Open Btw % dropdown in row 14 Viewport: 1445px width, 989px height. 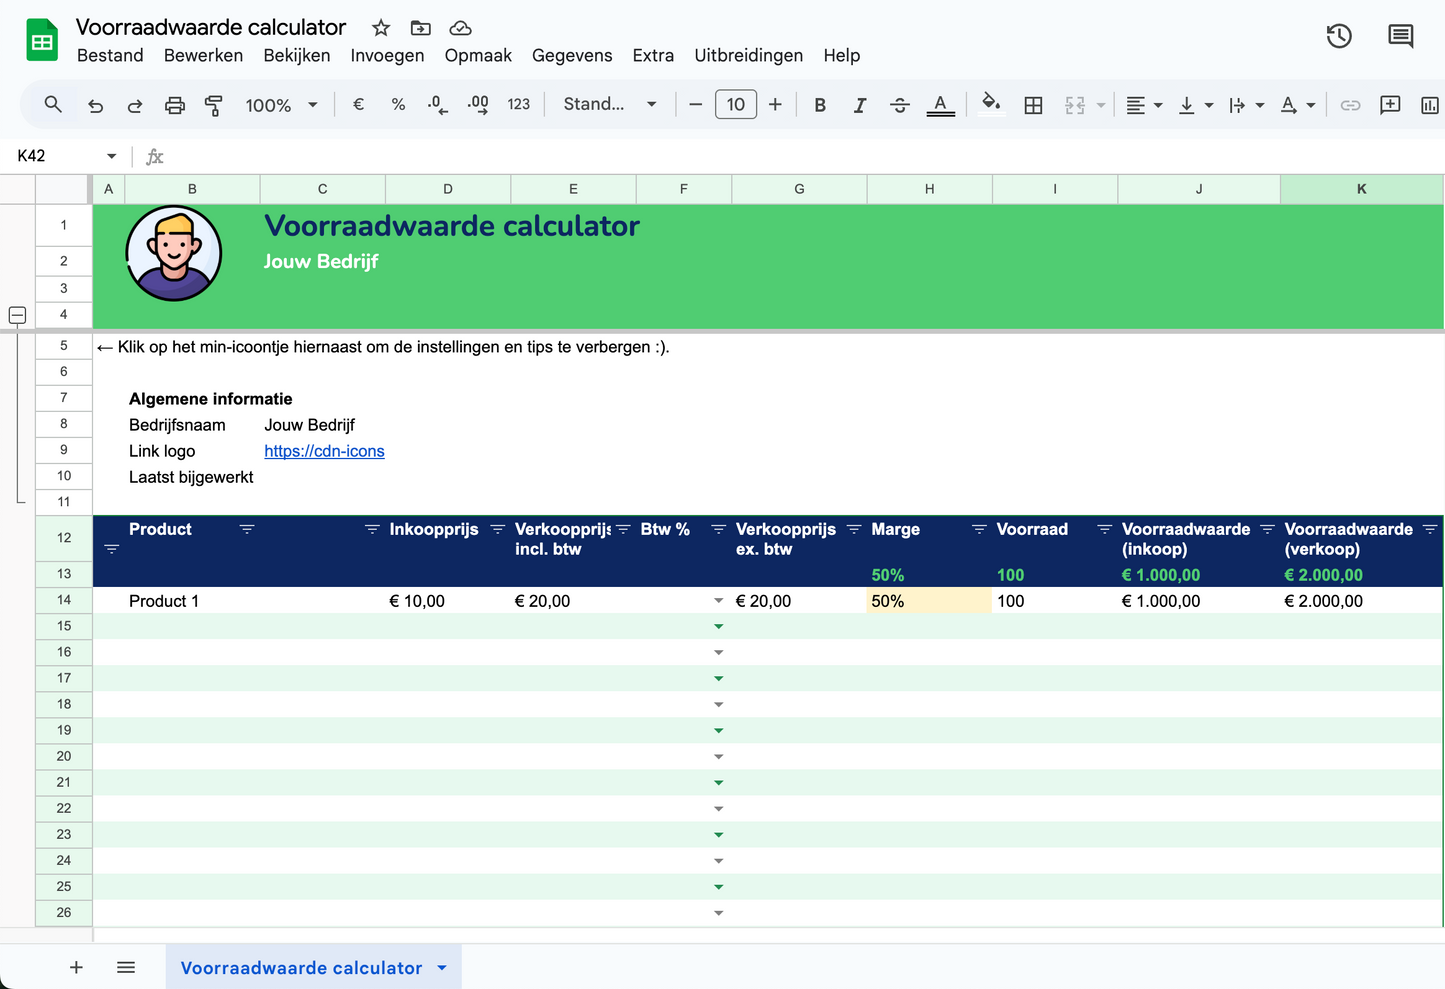[x=718, y=601]
